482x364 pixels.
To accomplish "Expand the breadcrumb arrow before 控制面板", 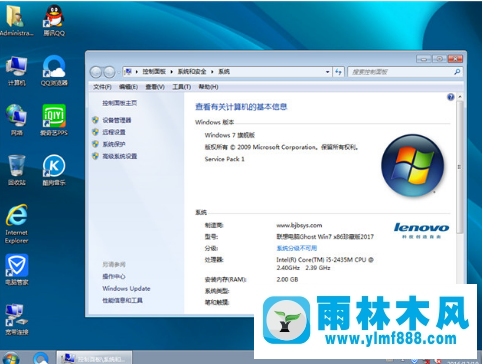I will click(x=137, y=72).
